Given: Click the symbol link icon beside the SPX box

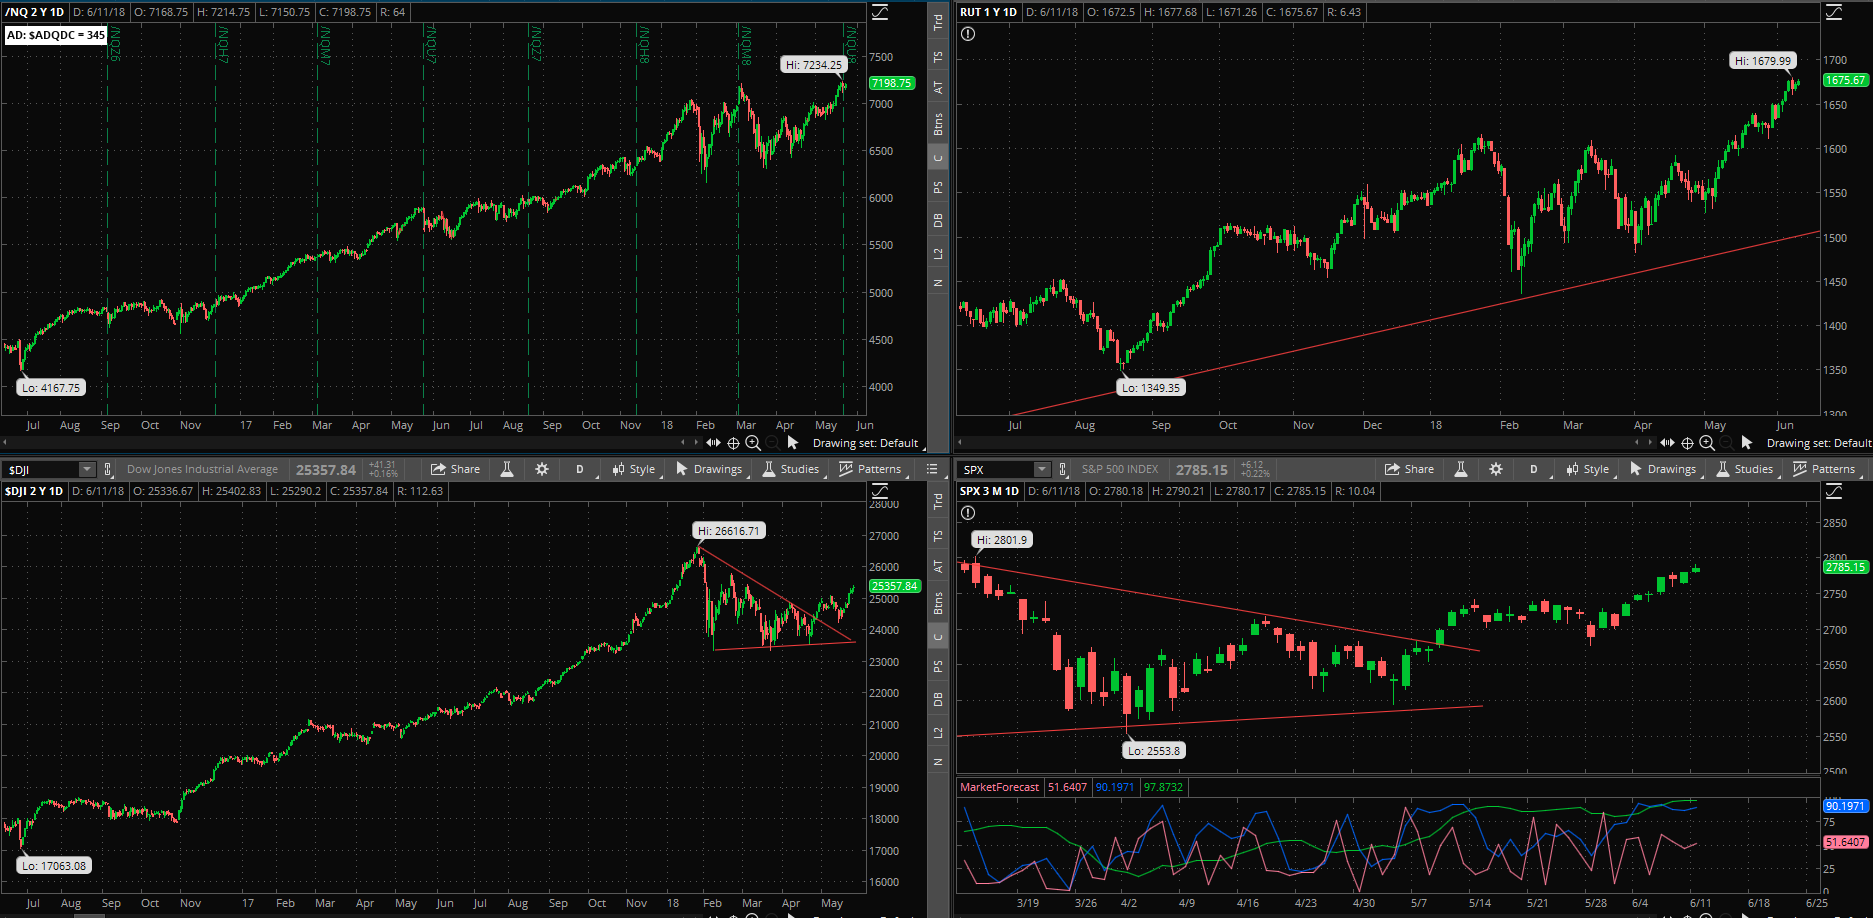Looking at the screenshot, I should [x=1063, y=469].
